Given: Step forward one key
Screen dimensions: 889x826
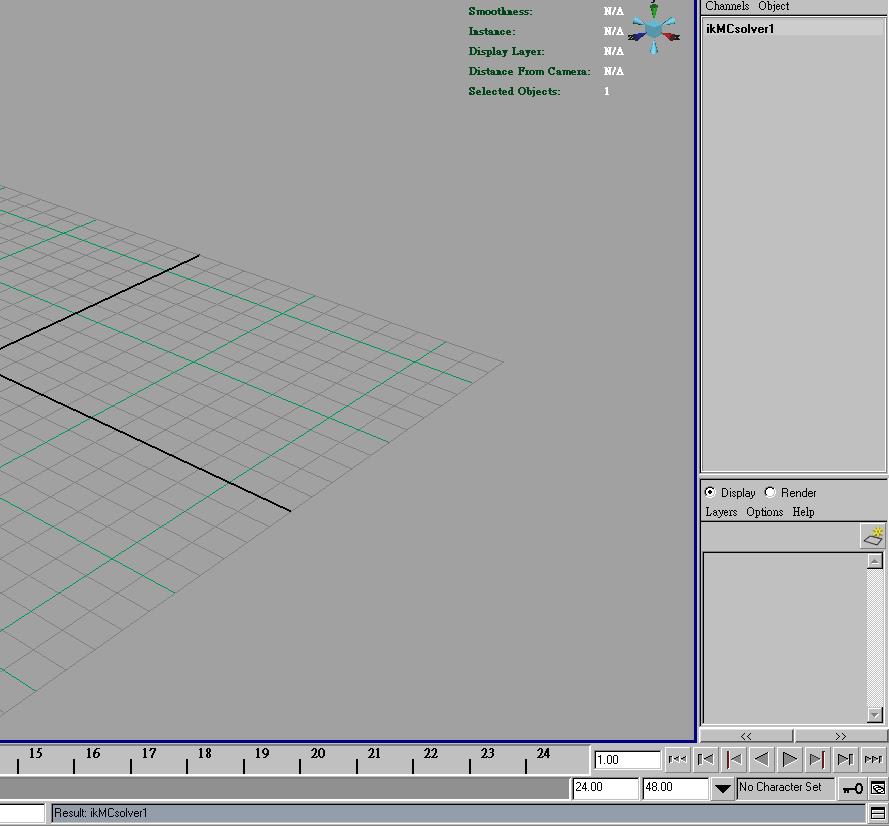Looking at the screenshot, I should [x=817, y=759].
